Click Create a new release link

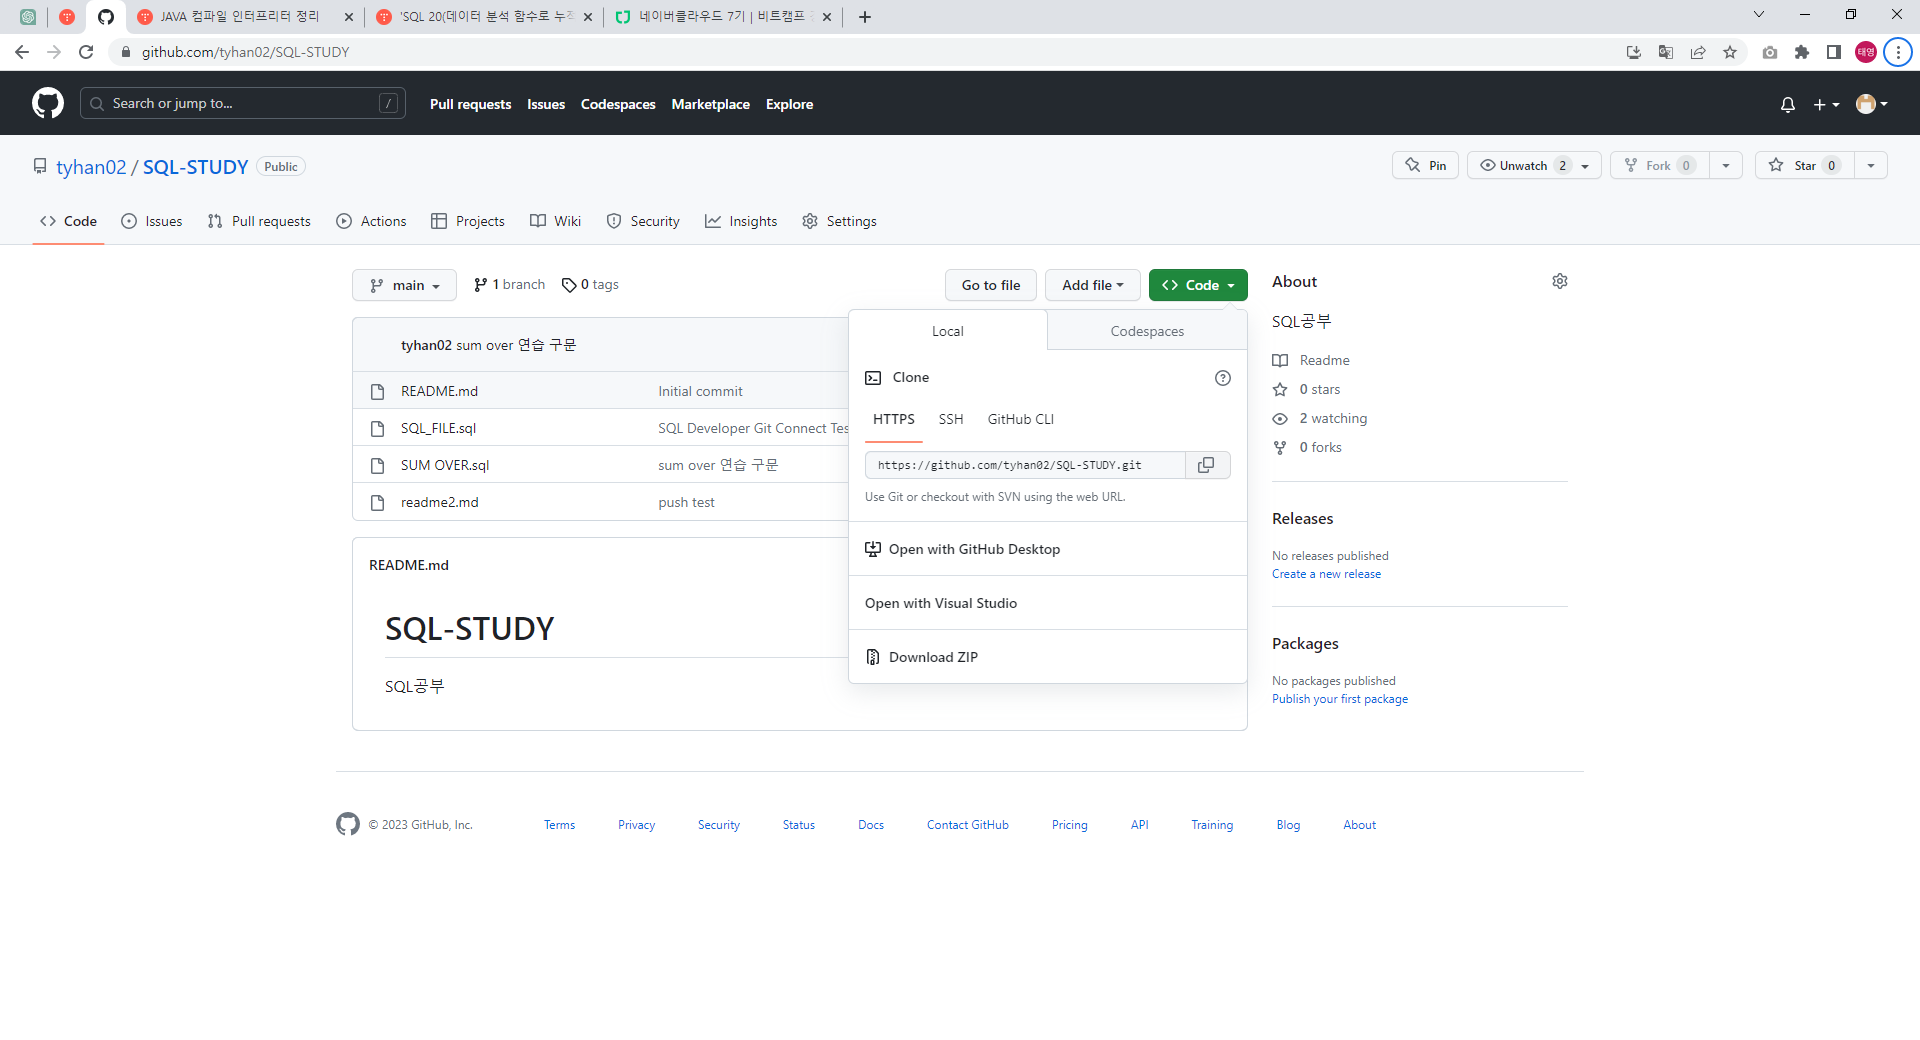[x=1326, y=574]
